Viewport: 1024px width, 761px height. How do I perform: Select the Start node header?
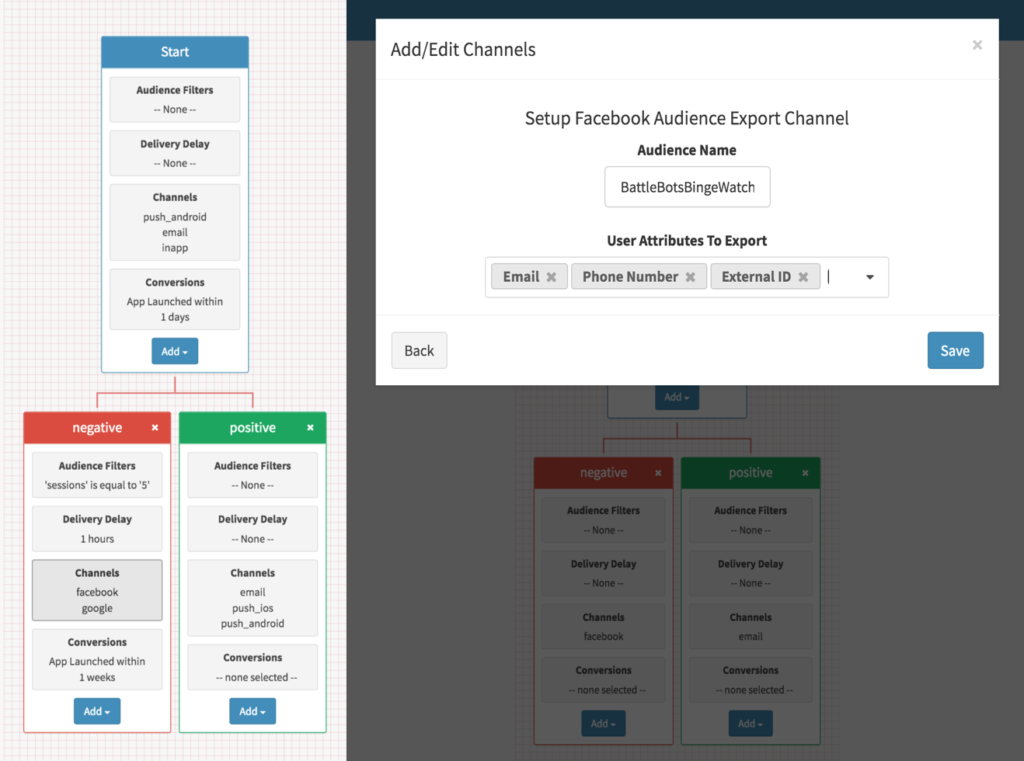pyautogui.click(x=175, y=52)
